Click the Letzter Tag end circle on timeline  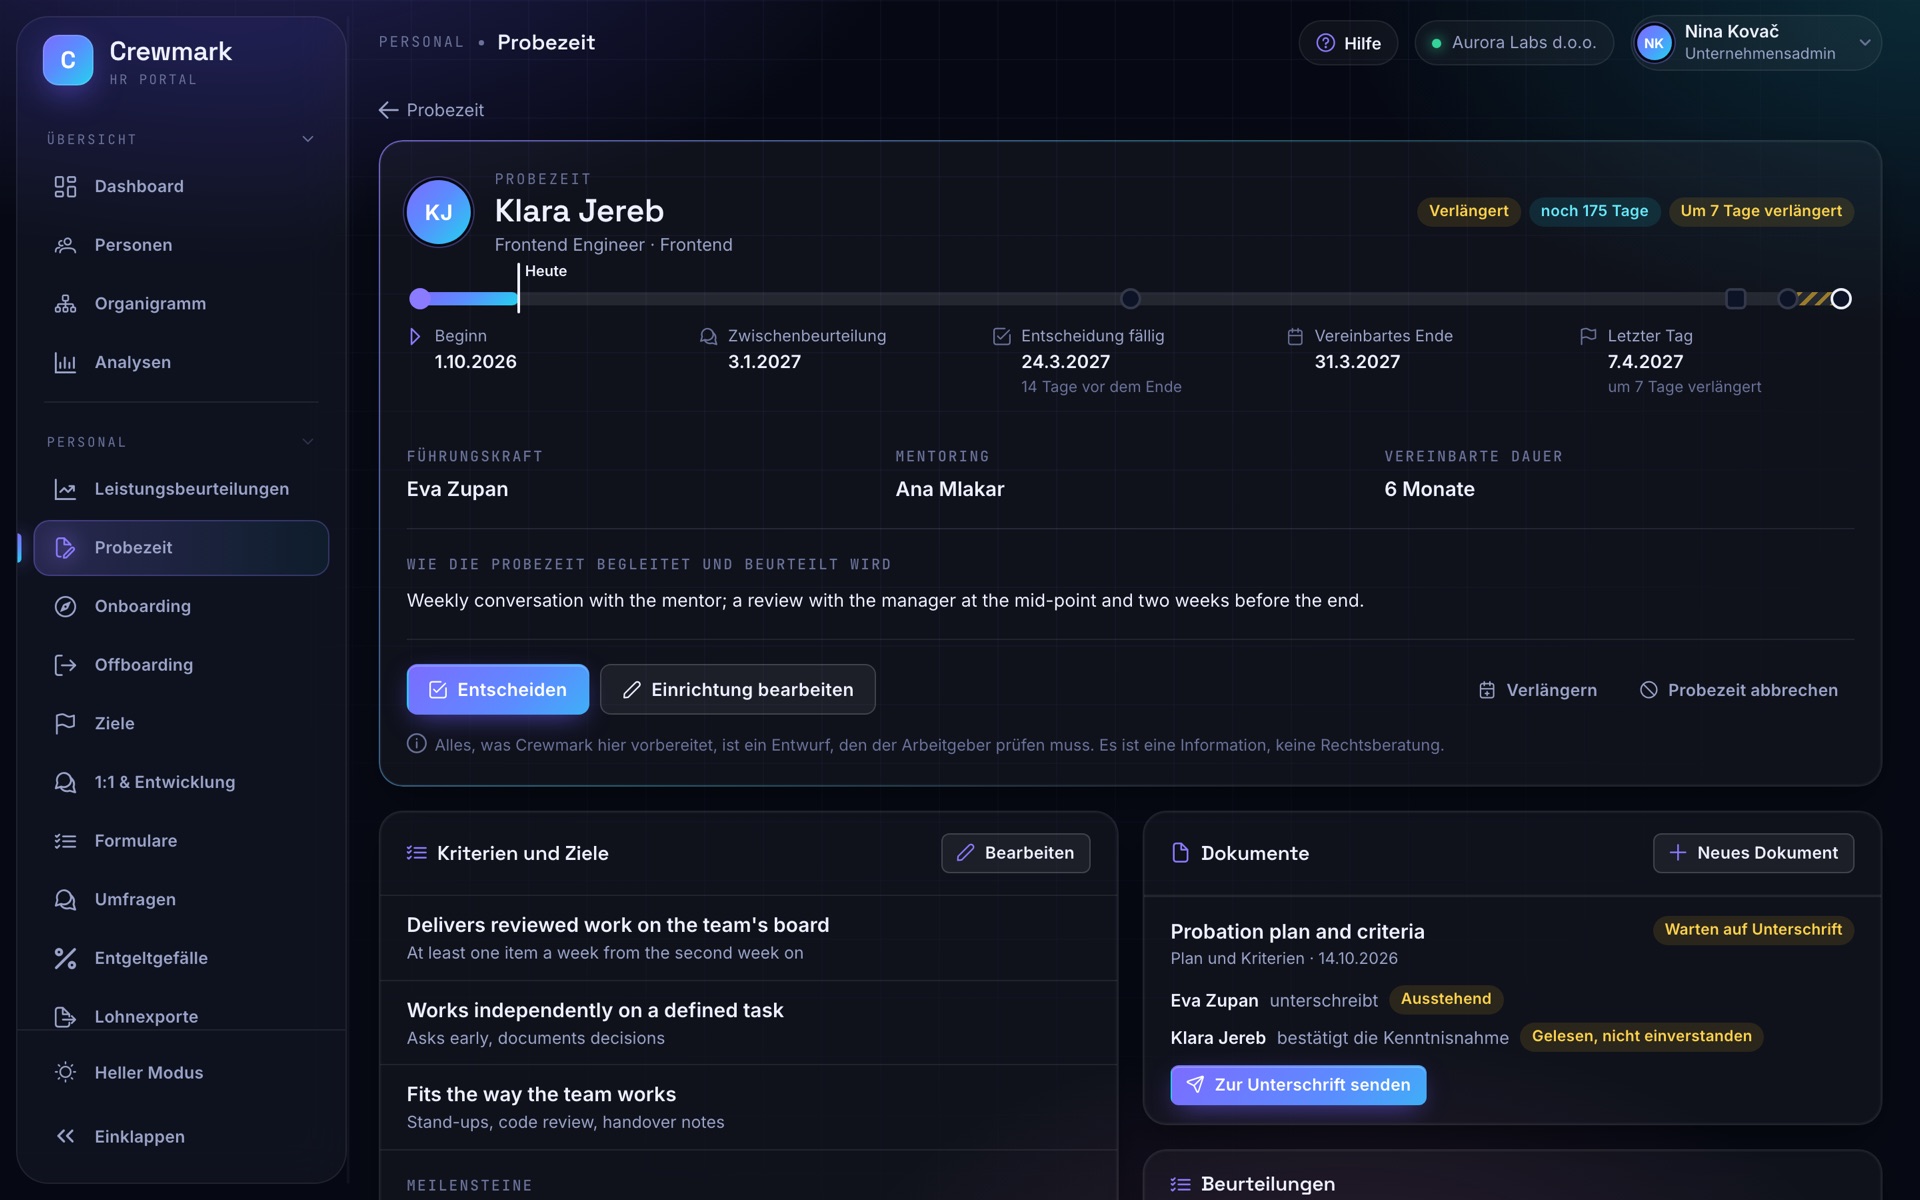1841,299
